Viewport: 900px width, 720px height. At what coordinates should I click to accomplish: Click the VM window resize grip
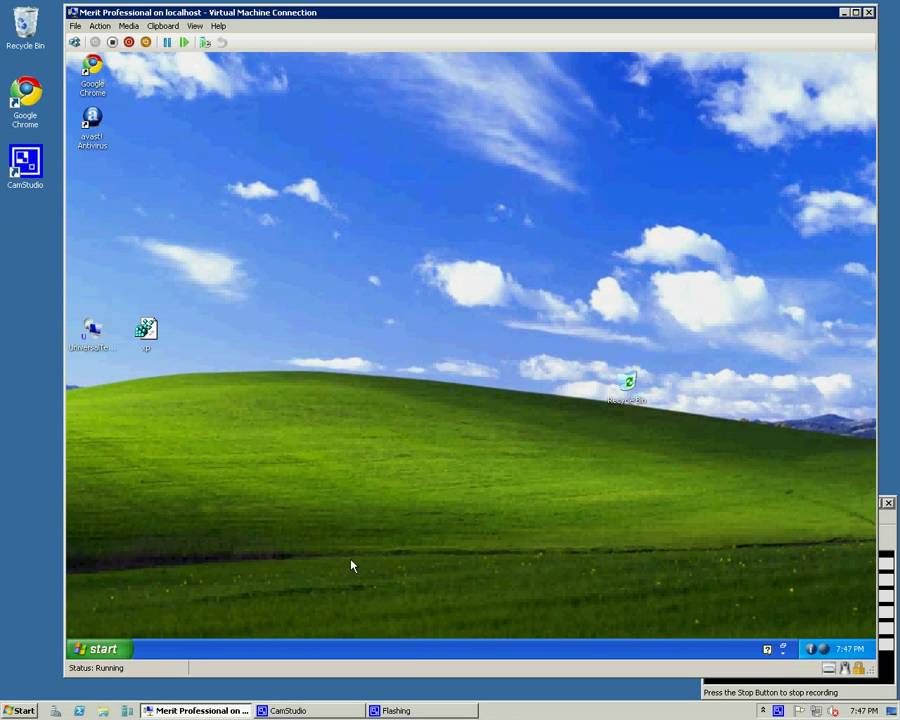tap(871, 669)
